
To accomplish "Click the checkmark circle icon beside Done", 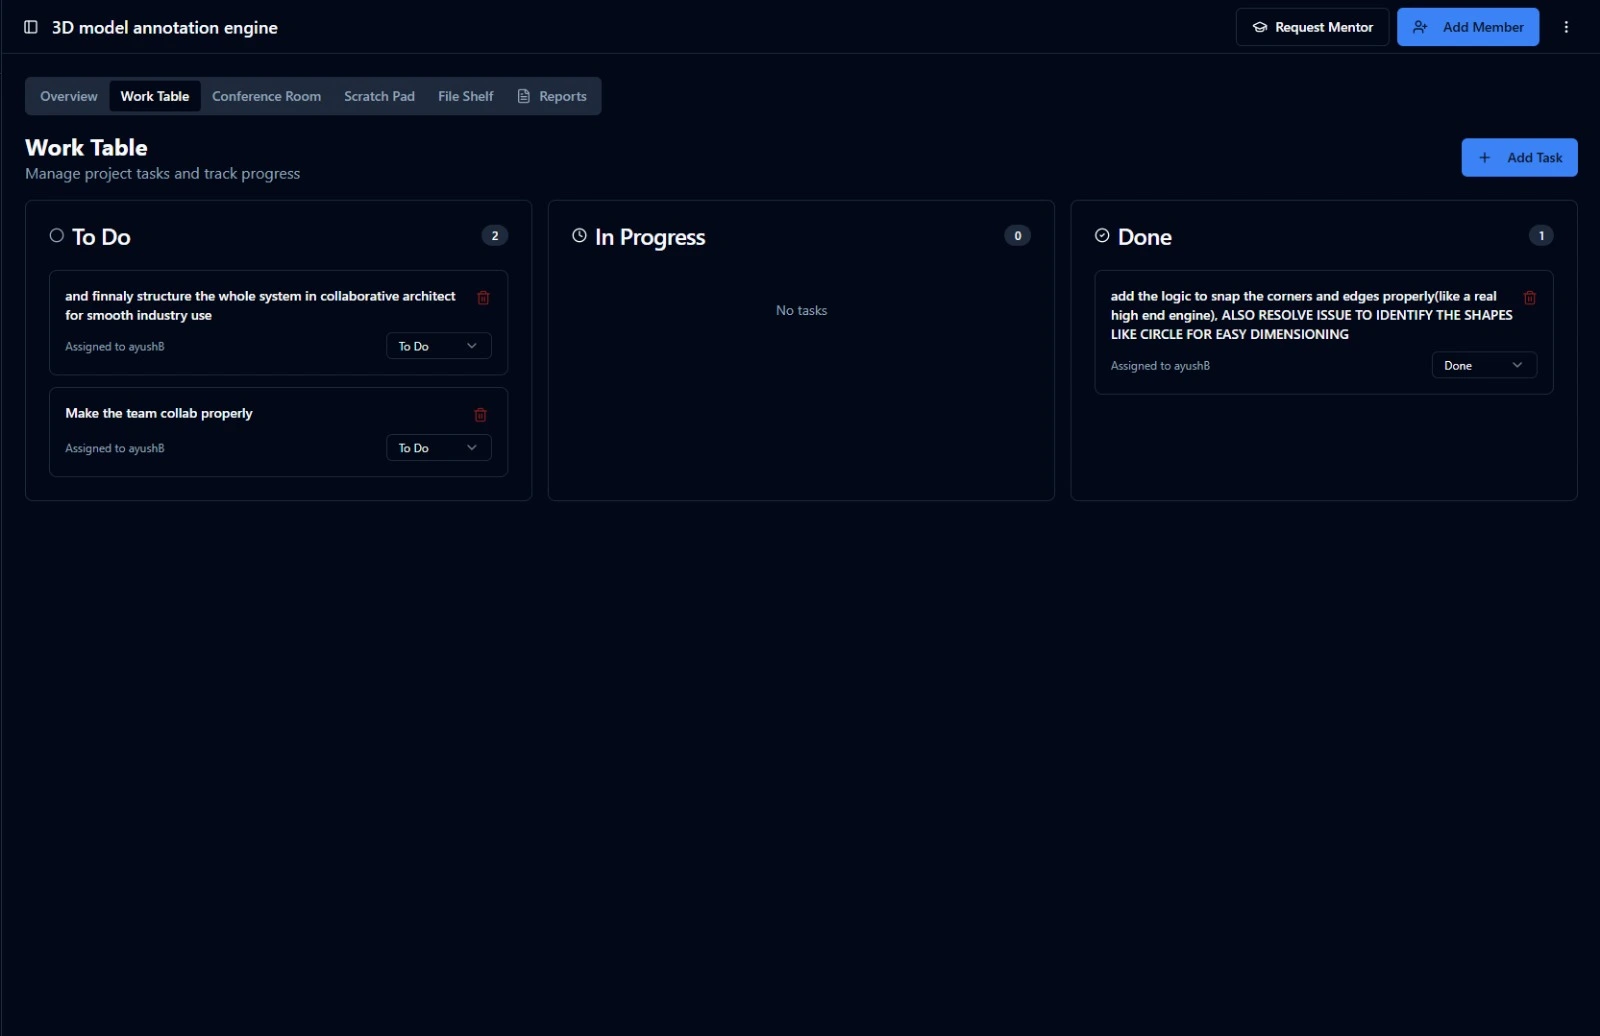I will click(x=1102, y=236).
